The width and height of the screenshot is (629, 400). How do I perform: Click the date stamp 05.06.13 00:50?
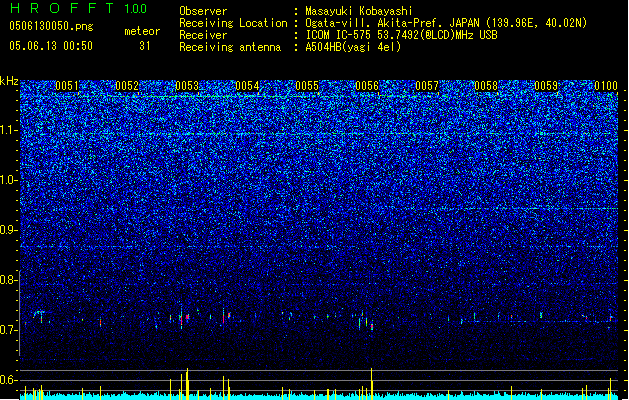[x=51, y=46]
